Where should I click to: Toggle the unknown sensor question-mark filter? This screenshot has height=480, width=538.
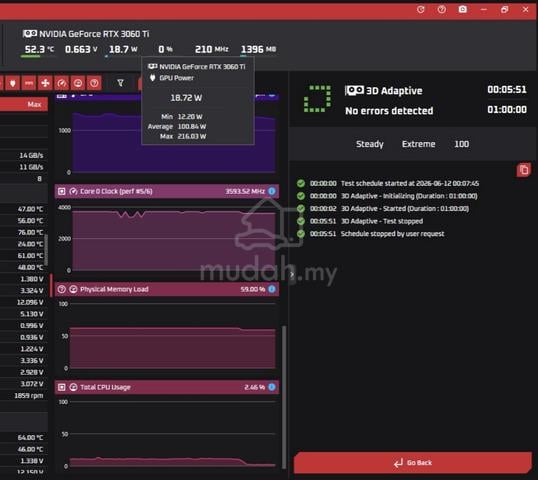(x=94, y=83)
